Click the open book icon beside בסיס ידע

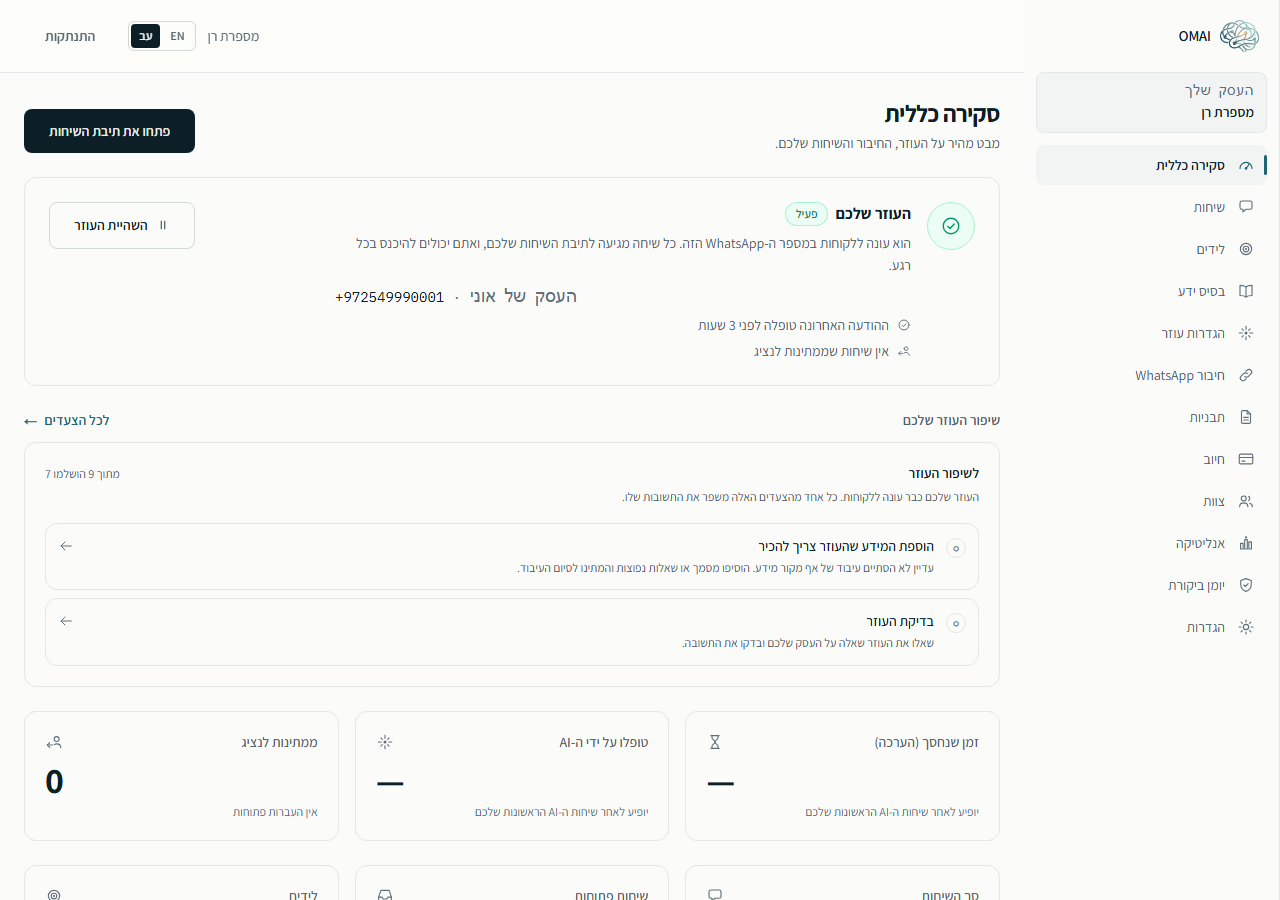[x=1245, y=291]
